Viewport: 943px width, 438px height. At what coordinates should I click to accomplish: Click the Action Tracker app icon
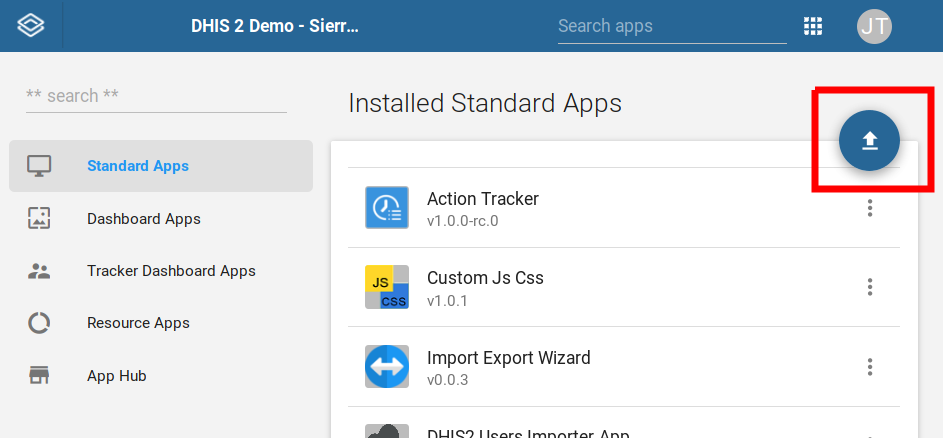point(387,208)
